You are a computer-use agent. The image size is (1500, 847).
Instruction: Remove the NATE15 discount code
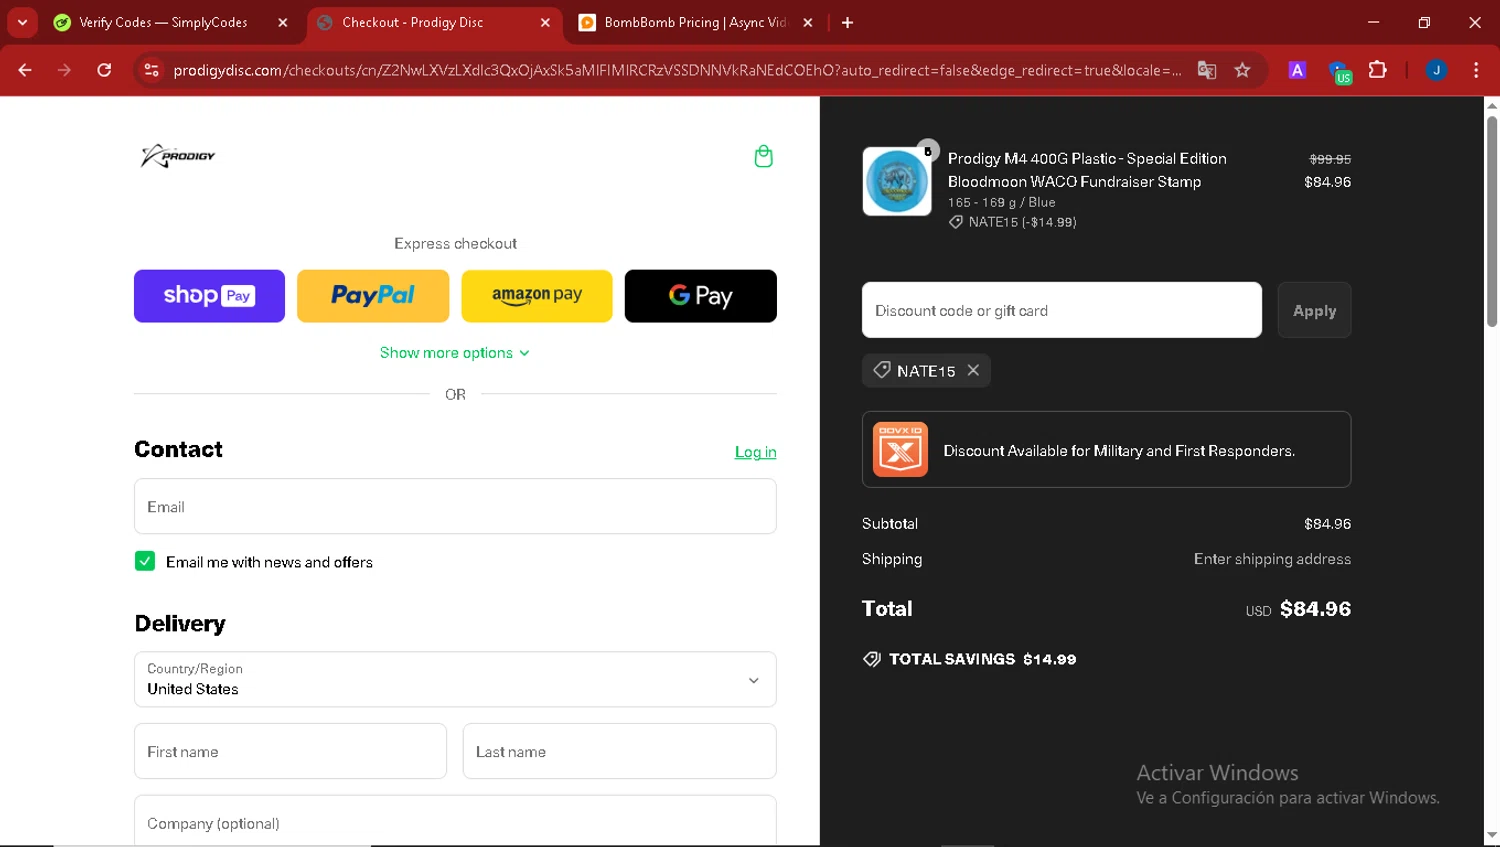(973, 370)
